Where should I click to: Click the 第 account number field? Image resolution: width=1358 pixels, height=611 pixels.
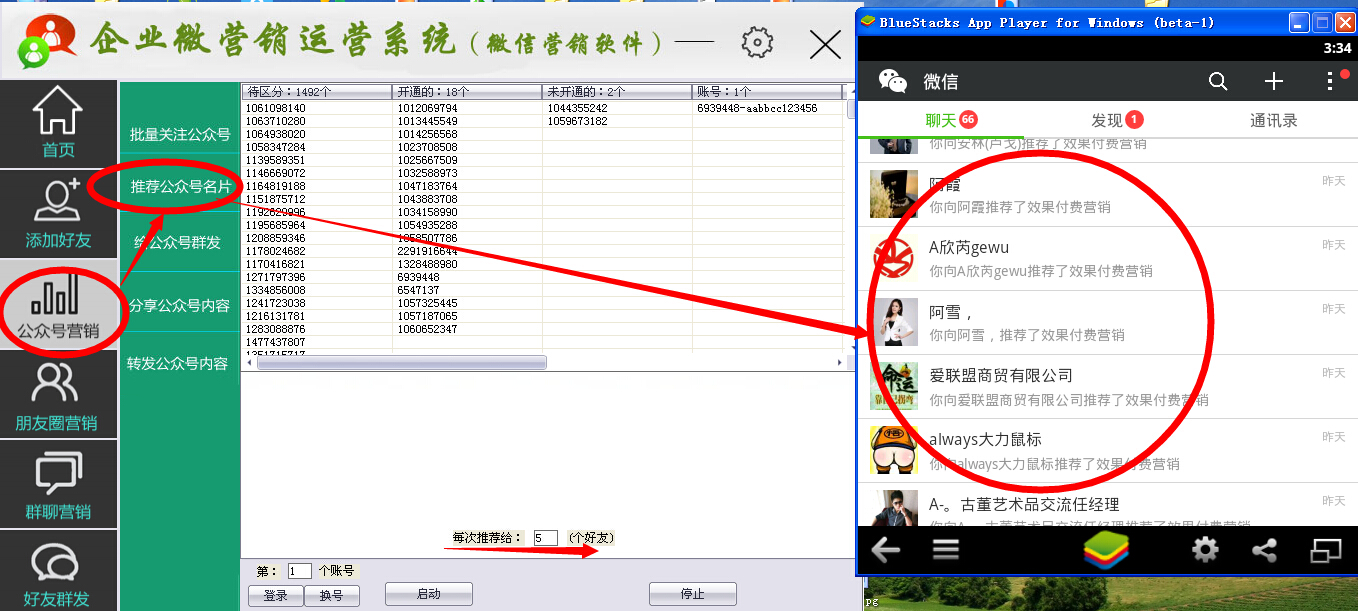[299, 571]
